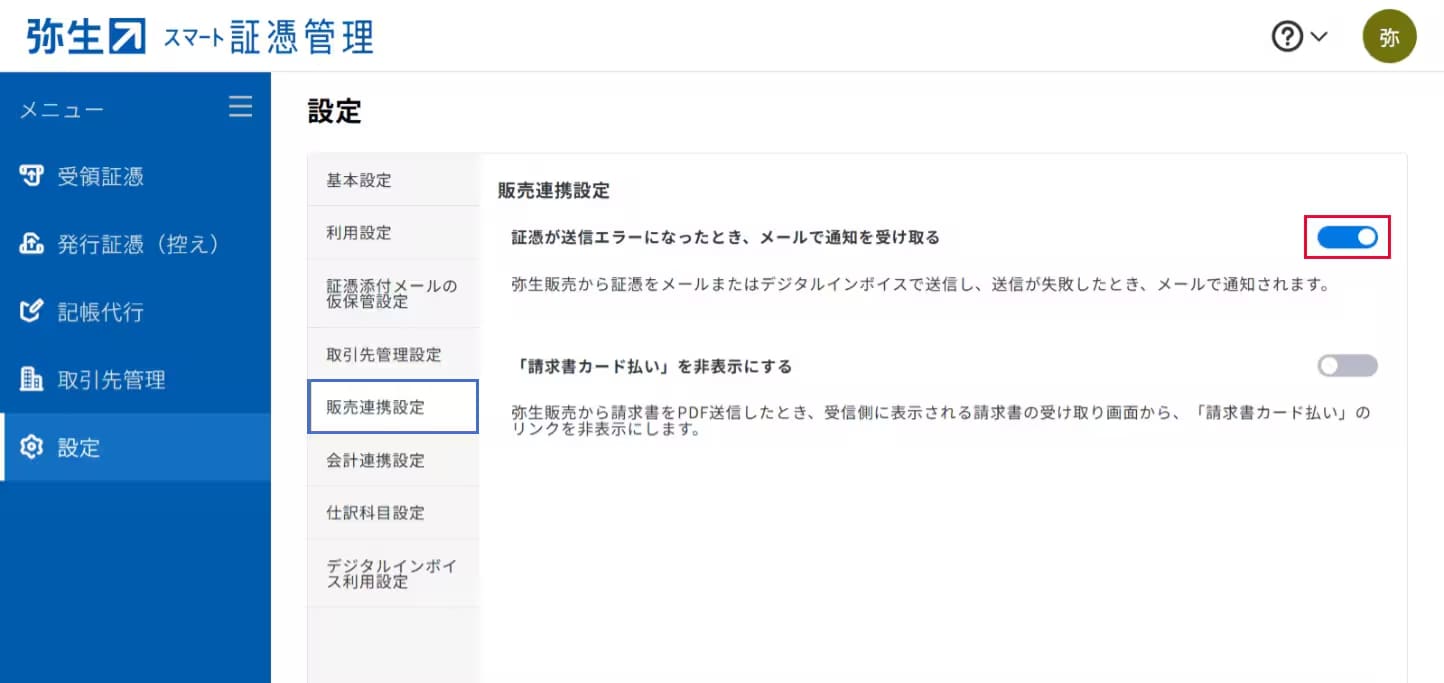Screen dimensions: 1444x683
Task: Open デジタルインボイス利用設定 tab
Action: tap(391, 574)
